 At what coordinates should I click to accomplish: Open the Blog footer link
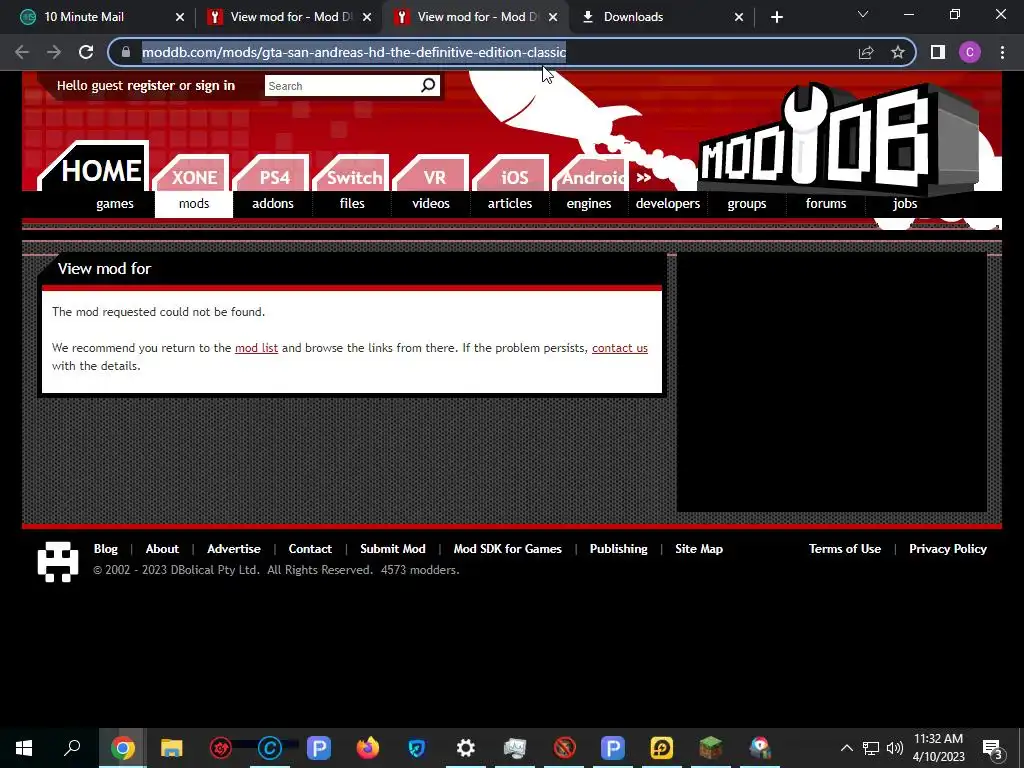106,549
